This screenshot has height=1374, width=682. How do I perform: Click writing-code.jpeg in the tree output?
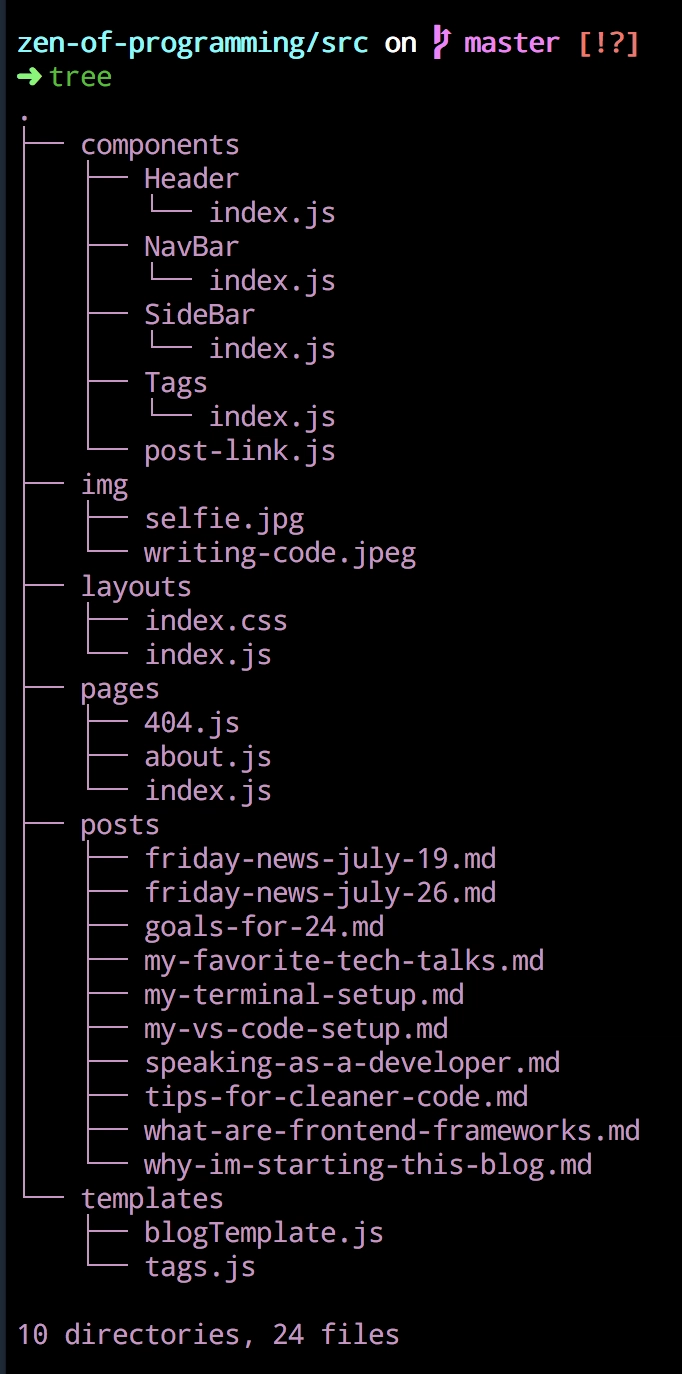click(x=280, y=553)
